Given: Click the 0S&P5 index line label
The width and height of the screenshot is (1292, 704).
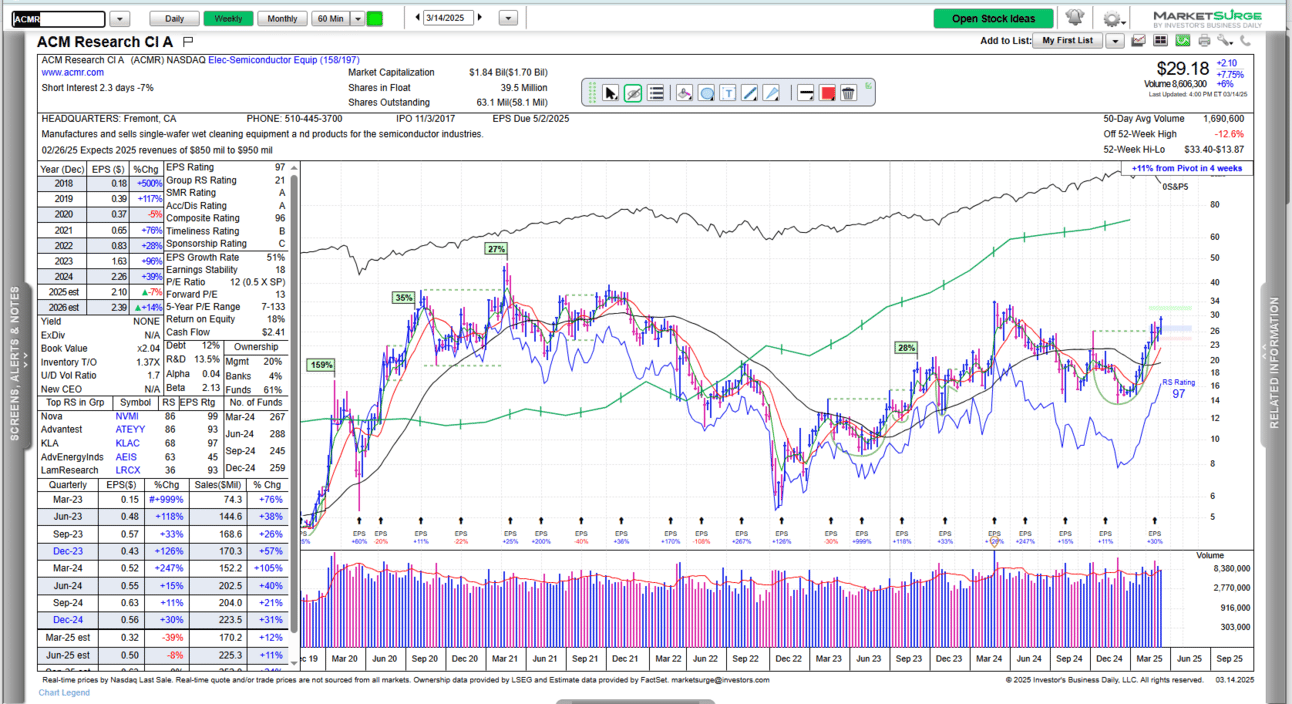Looking at the screenshot, I should 1177,186.
